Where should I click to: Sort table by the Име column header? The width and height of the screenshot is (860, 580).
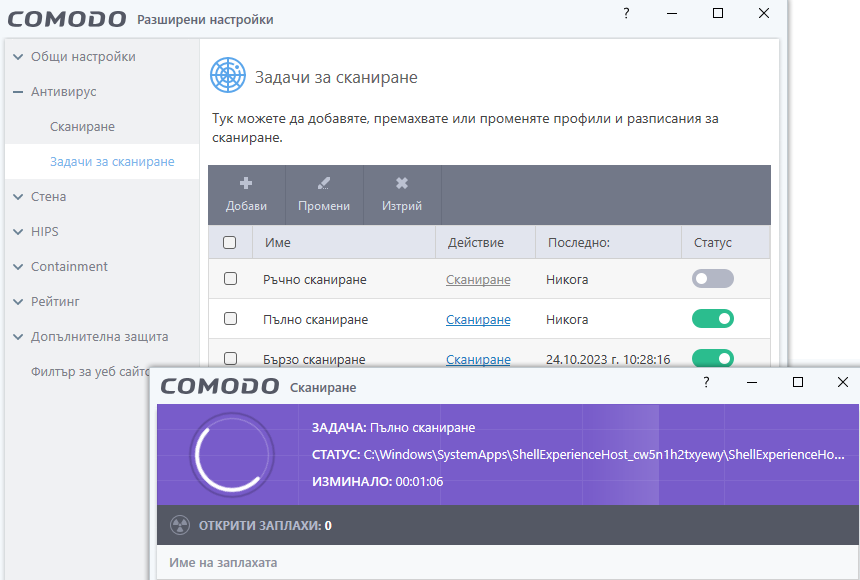point(344,243)
